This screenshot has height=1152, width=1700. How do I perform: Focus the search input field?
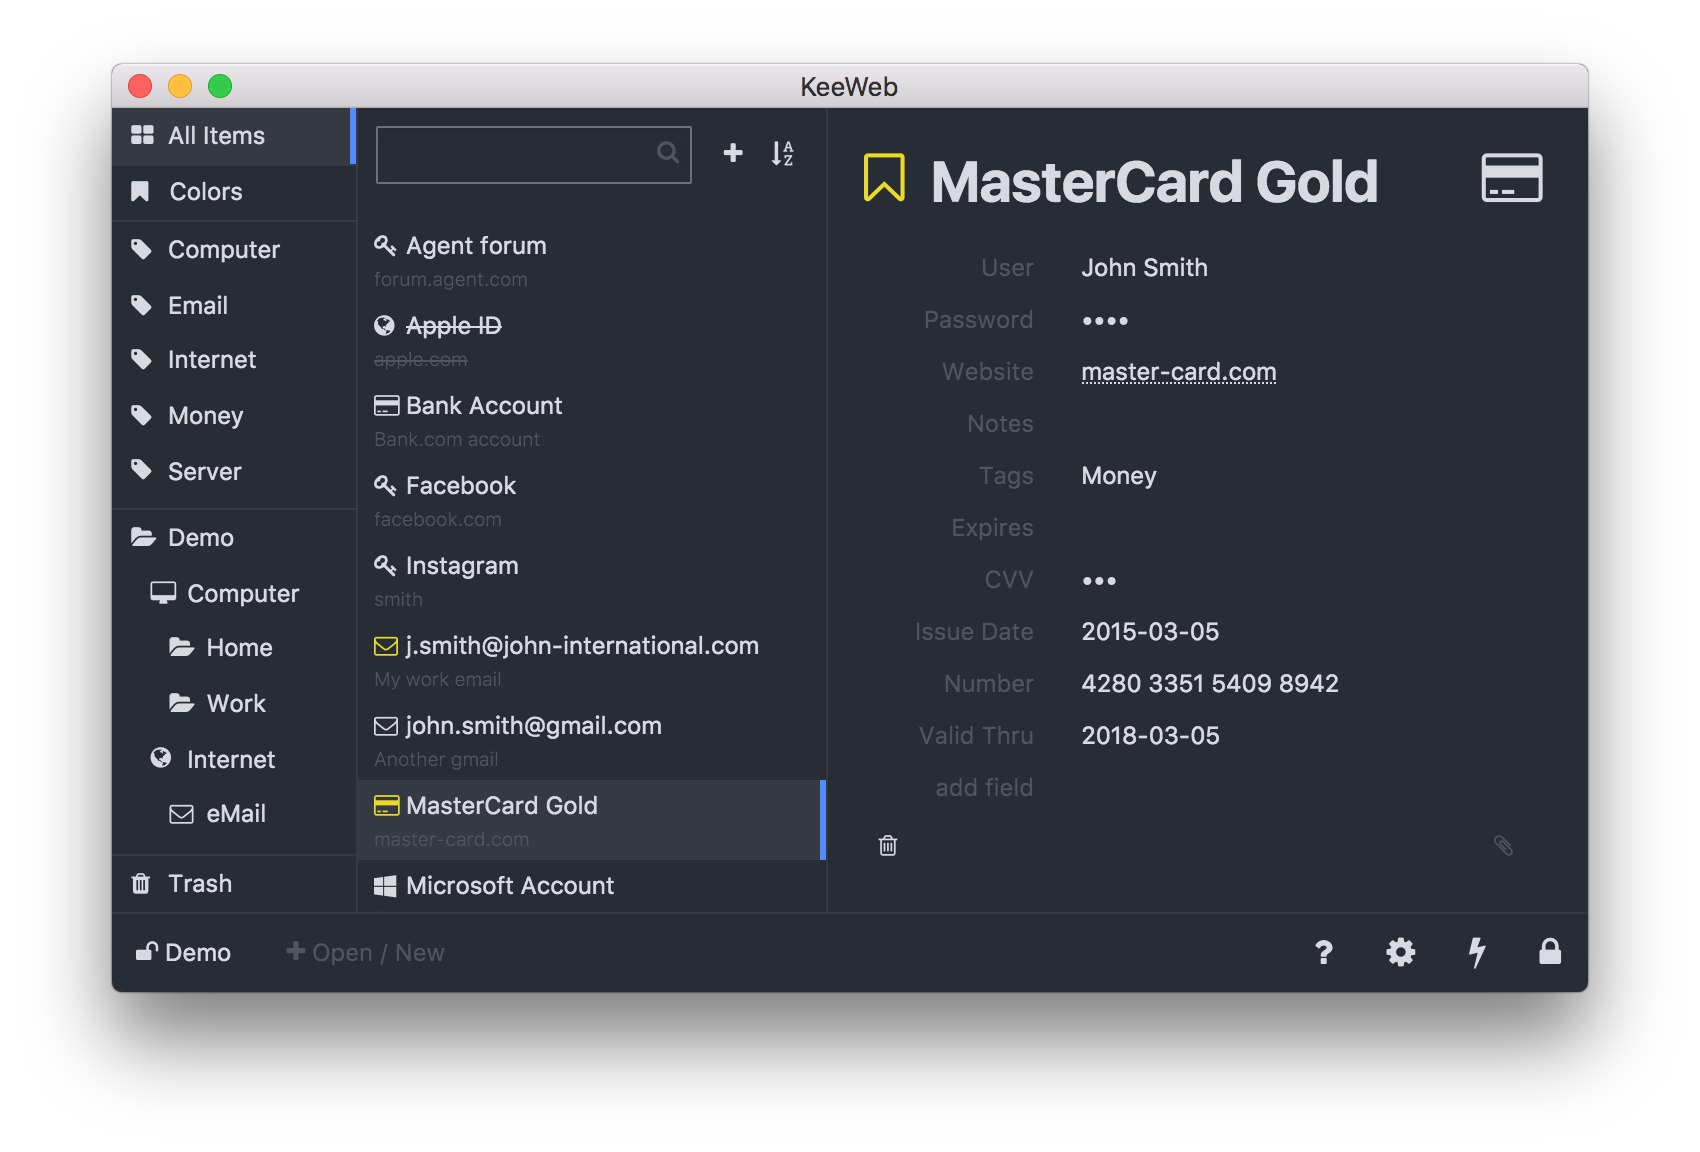click(x=533, y=154)
